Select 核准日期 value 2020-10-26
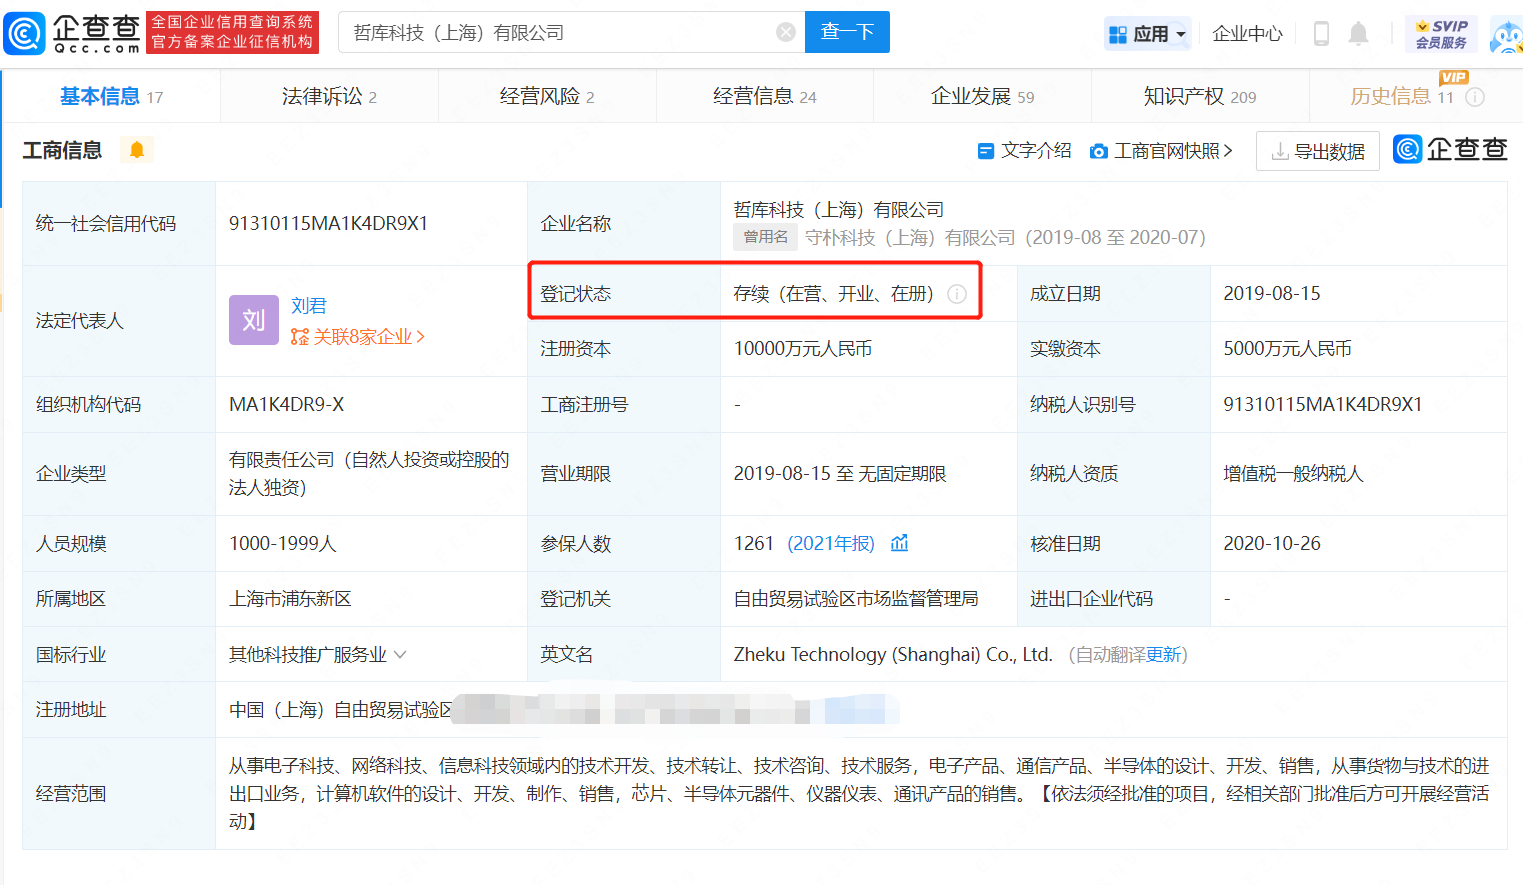Image resolution: width=1523 pixels, height=885 pixels. tap(1272, 543)
